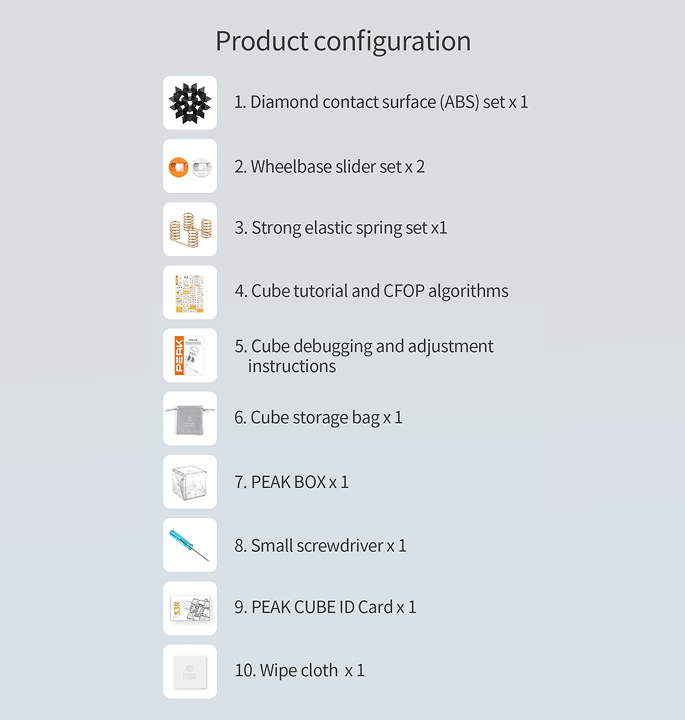This screenshot has width=685, height=720.
Task: Click the PEAK BOX x 1 label
Action: (291, 482)
